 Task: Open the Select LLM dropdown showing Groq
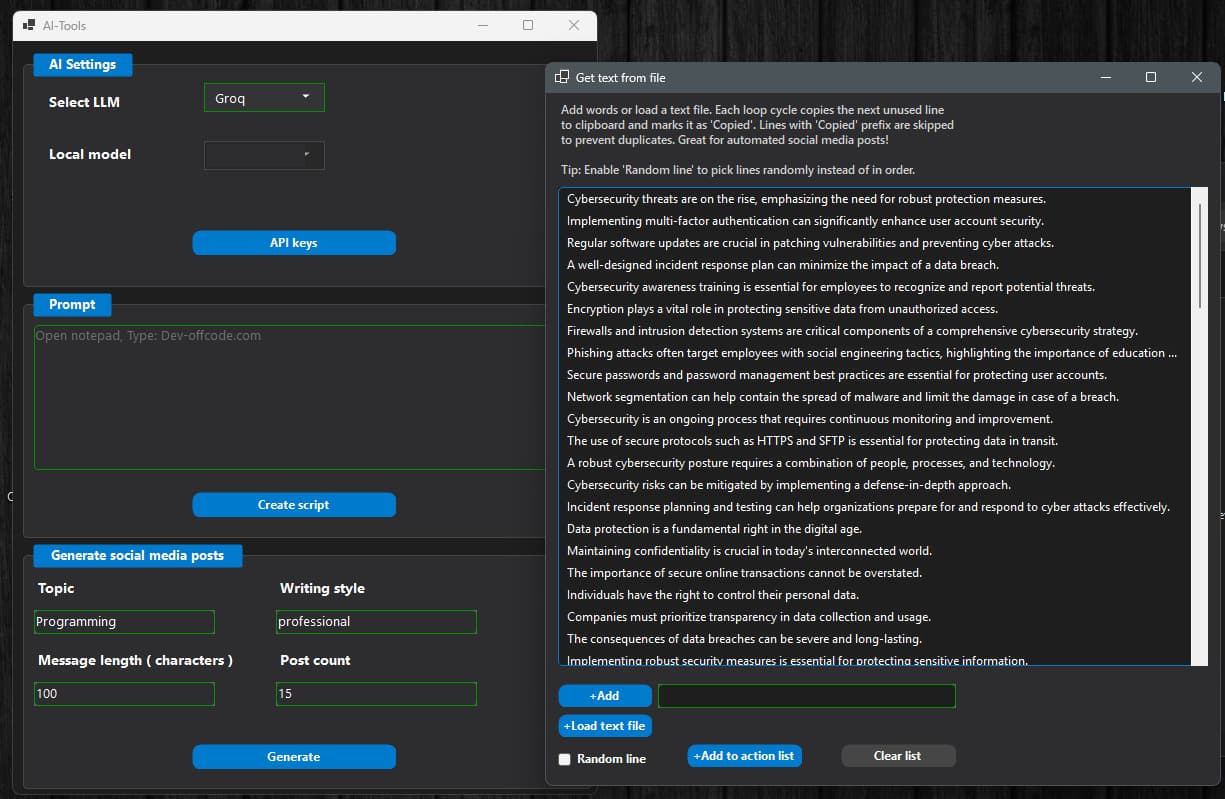pos(263,98)
